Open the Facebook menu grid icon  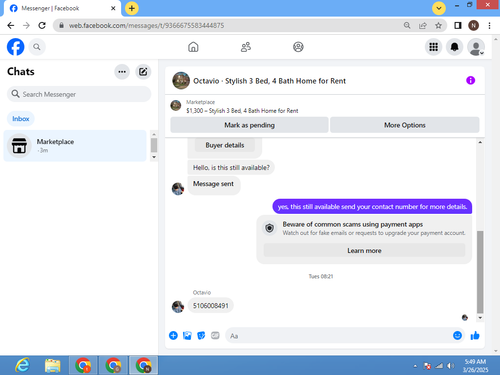pos(433,47)
